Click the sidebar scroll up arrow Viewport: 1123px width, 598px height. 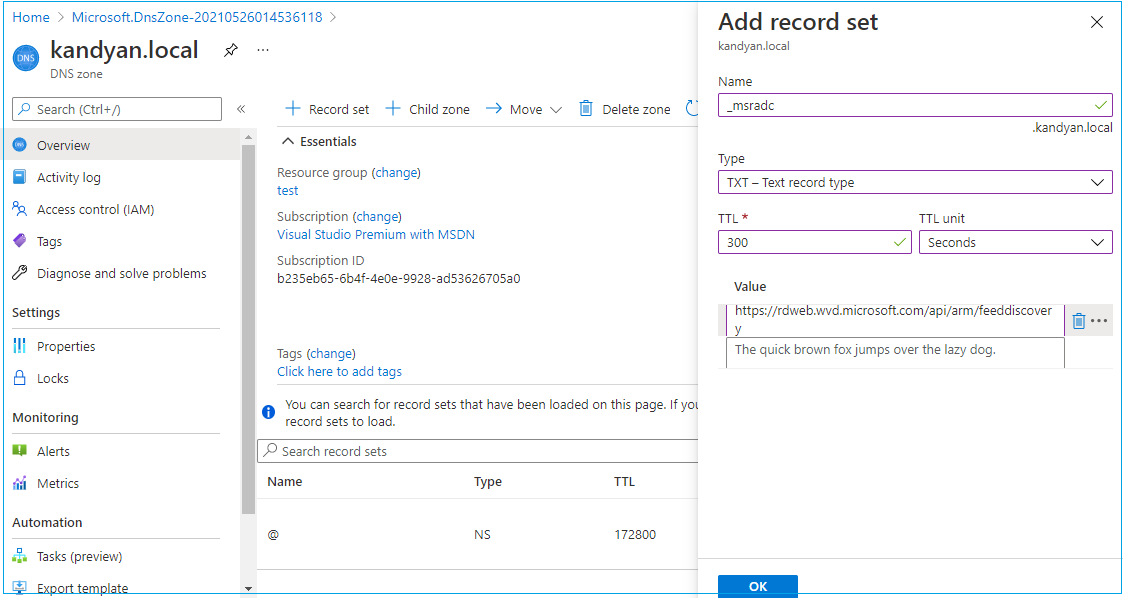(249, 137)
